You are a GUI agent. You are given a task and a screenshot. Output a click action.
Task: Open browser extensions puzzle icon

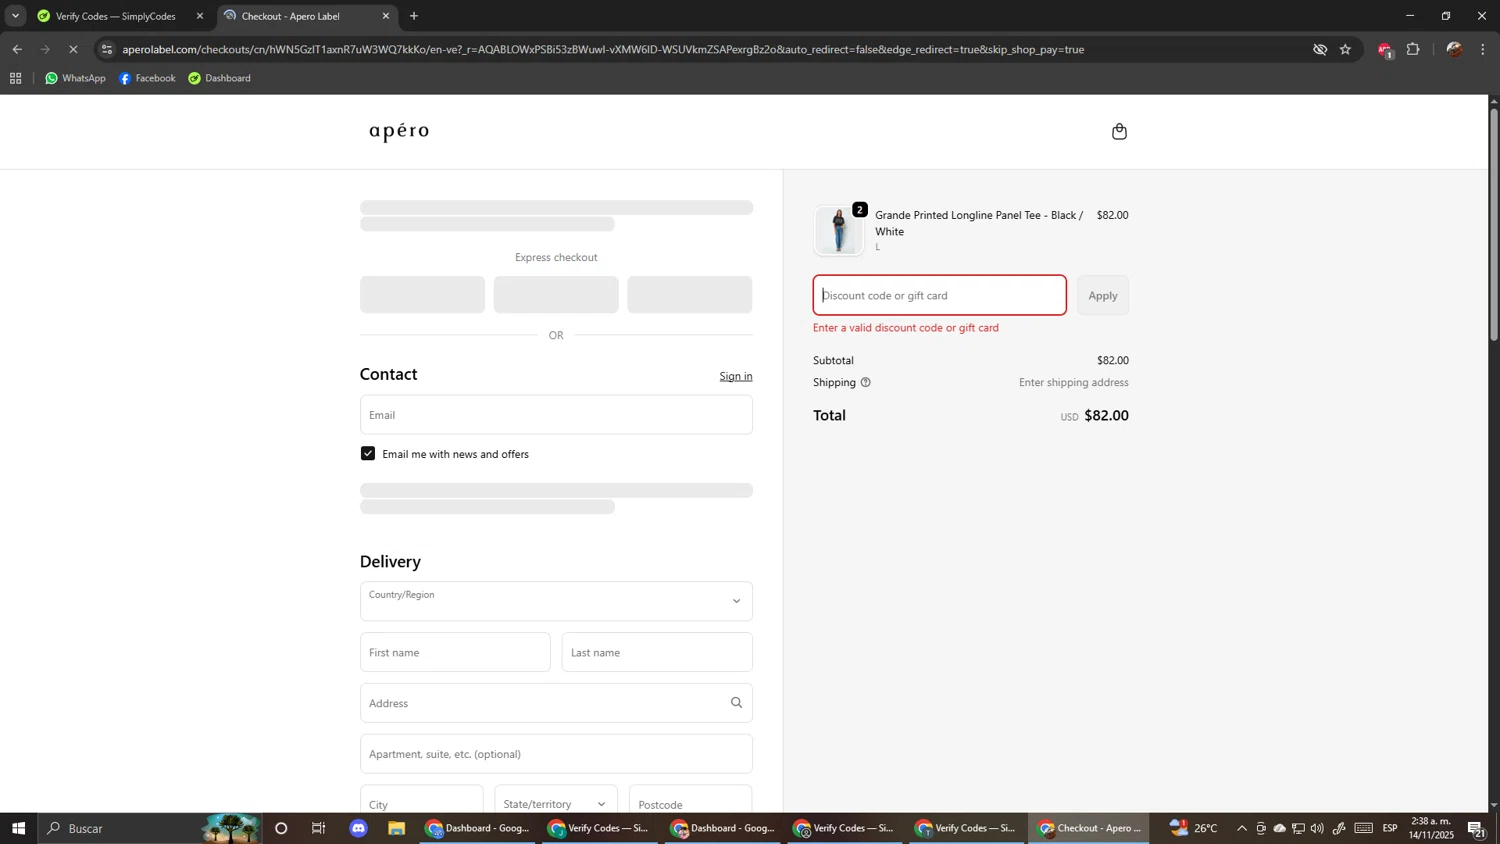point(1413,49)
